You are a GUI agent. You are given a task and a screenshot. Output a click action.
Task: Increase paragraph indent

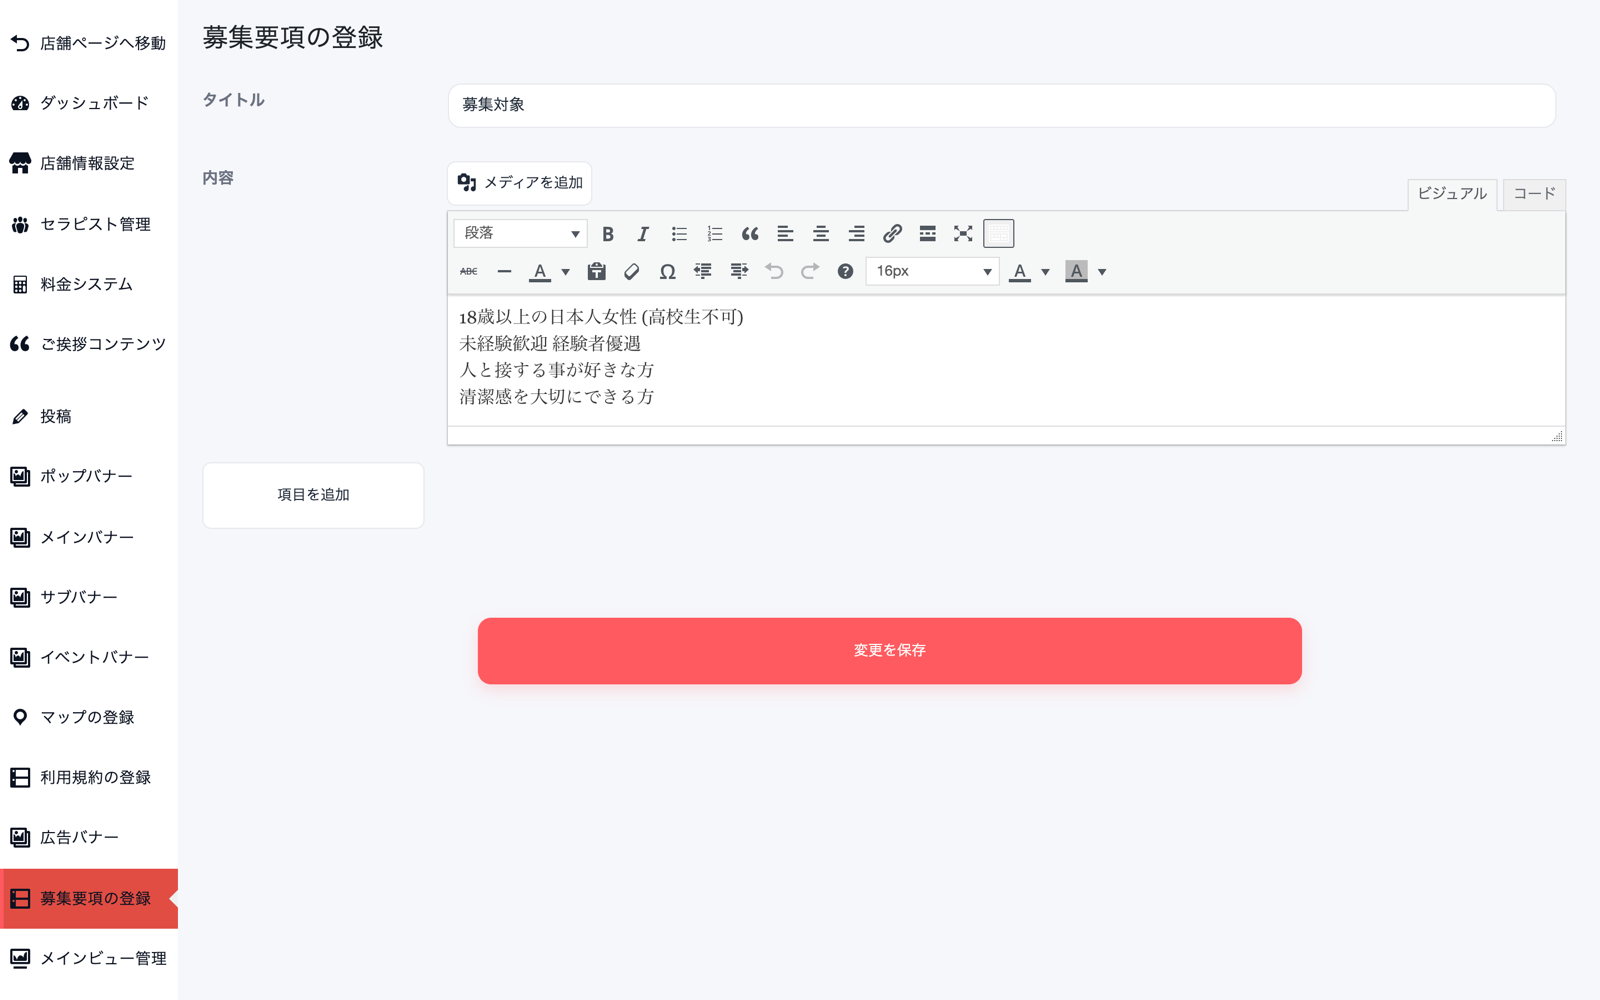click(739, 271)
